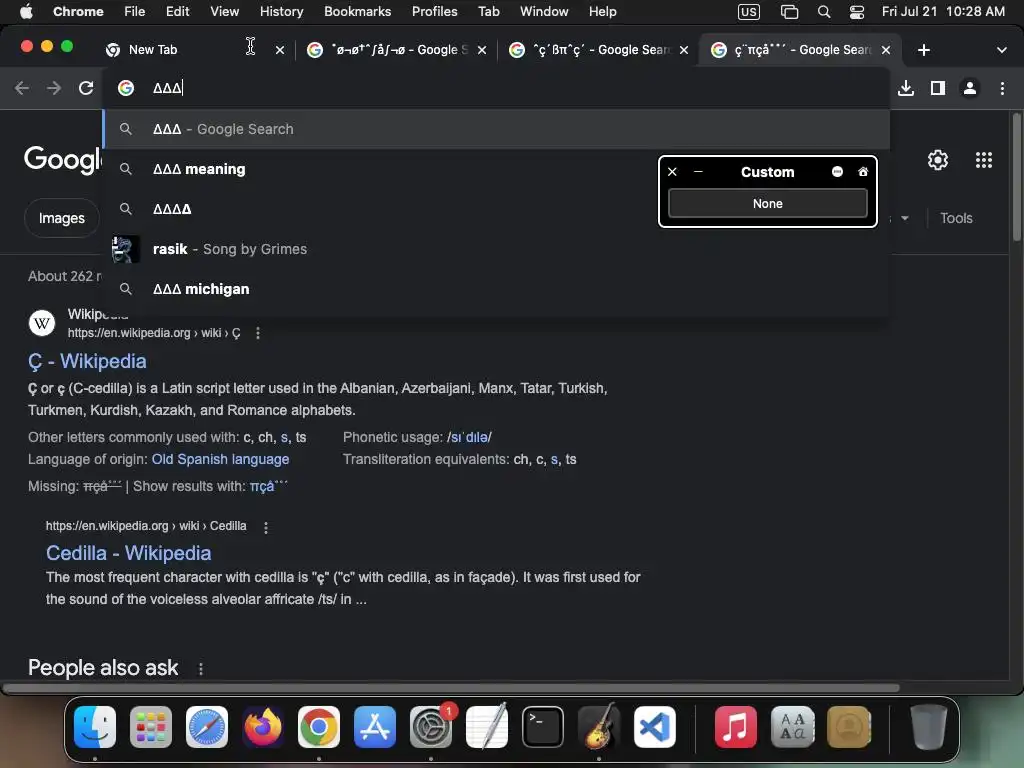The width and height of the screenshot is (1024, 768).
Task: Open options for the Ç Wikipedia result
Action: pyautogui.click(x=258, y=333)
